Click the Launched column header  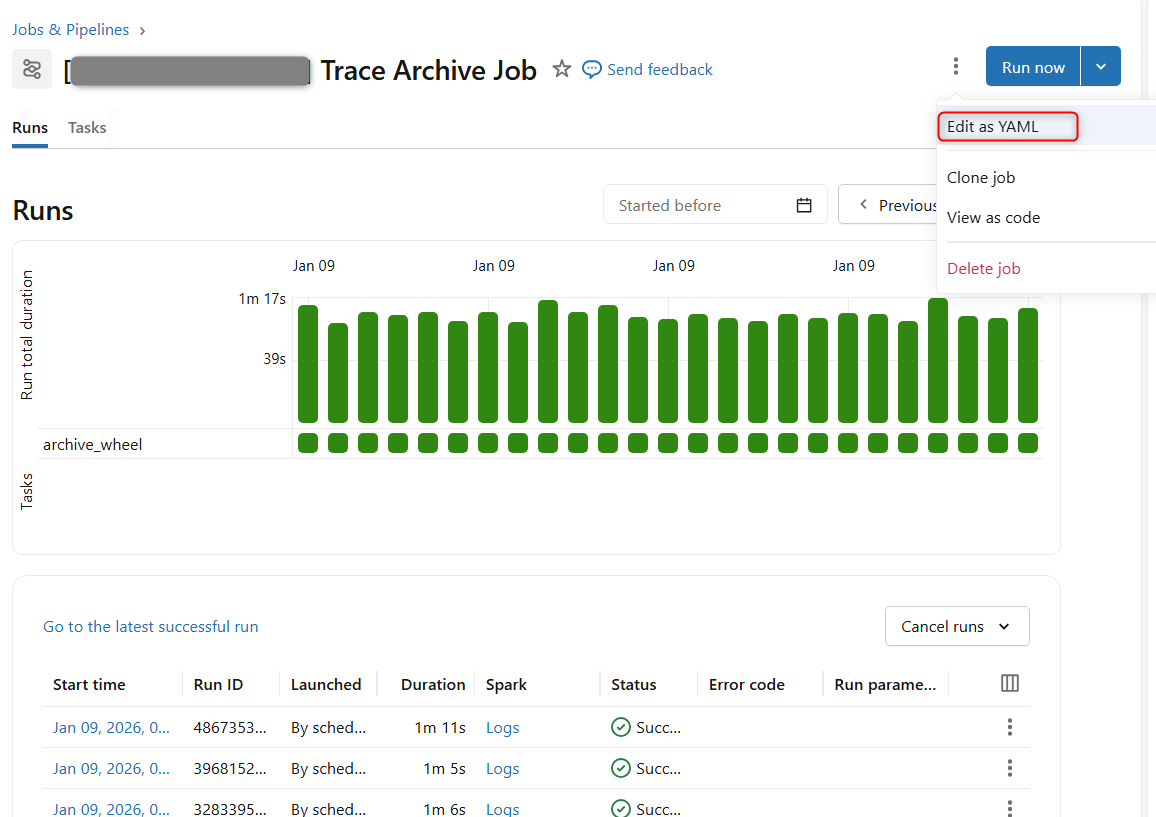[326, 684]
